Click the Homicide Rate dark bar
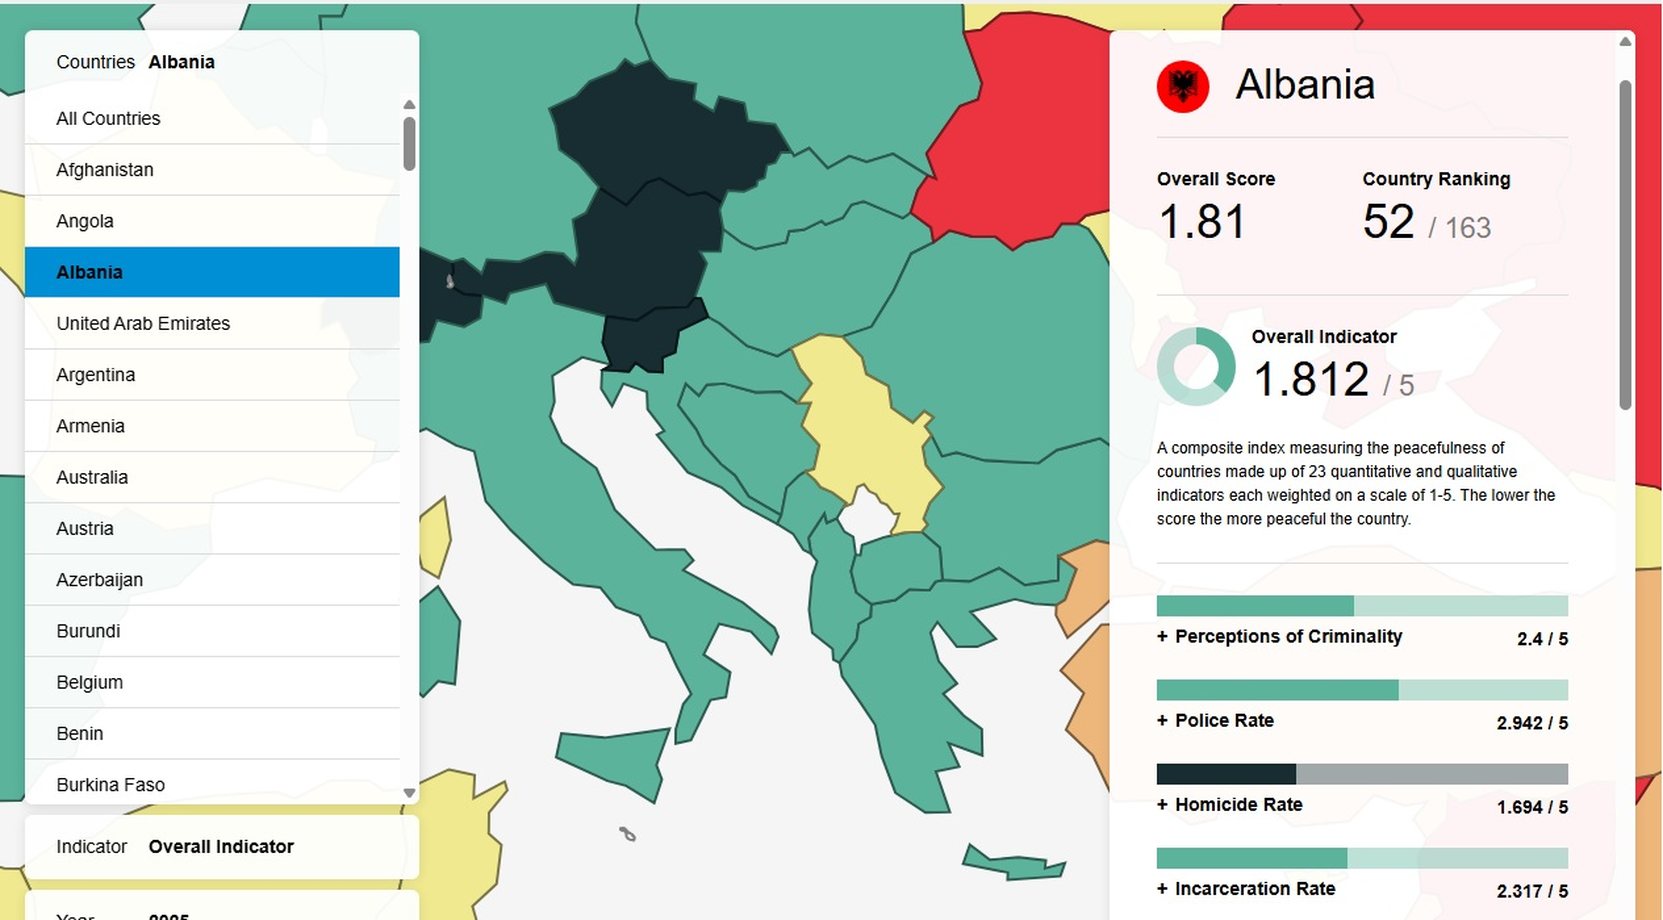Image resolution: width=1663 pixels, height=920 pixels. pos(1226,774)
